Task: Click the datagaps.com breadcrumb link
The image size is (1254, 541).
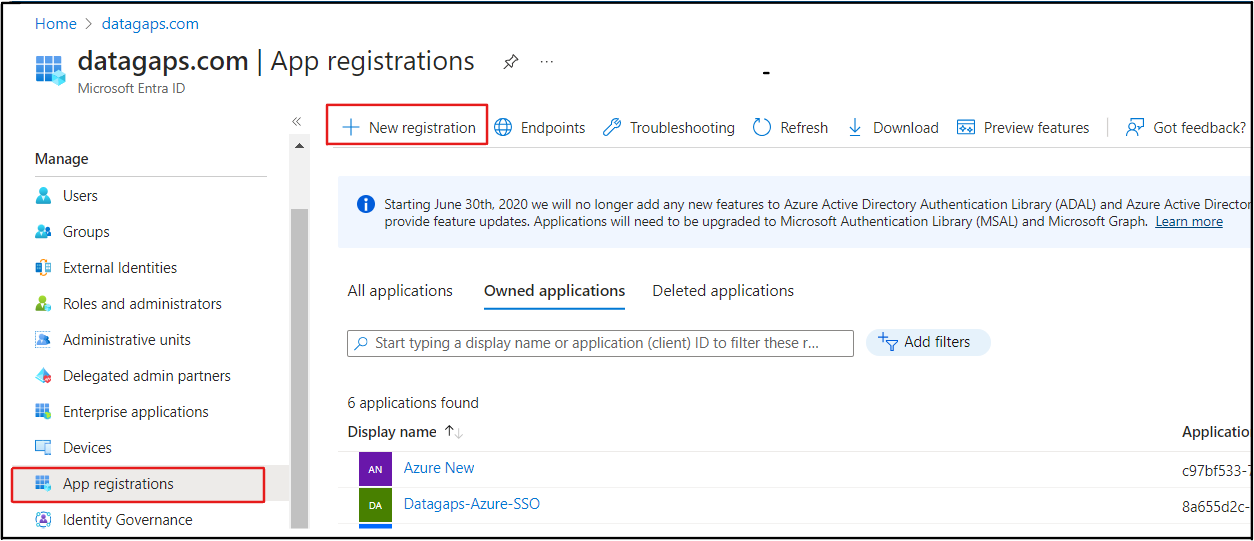Action: (150, 24)
